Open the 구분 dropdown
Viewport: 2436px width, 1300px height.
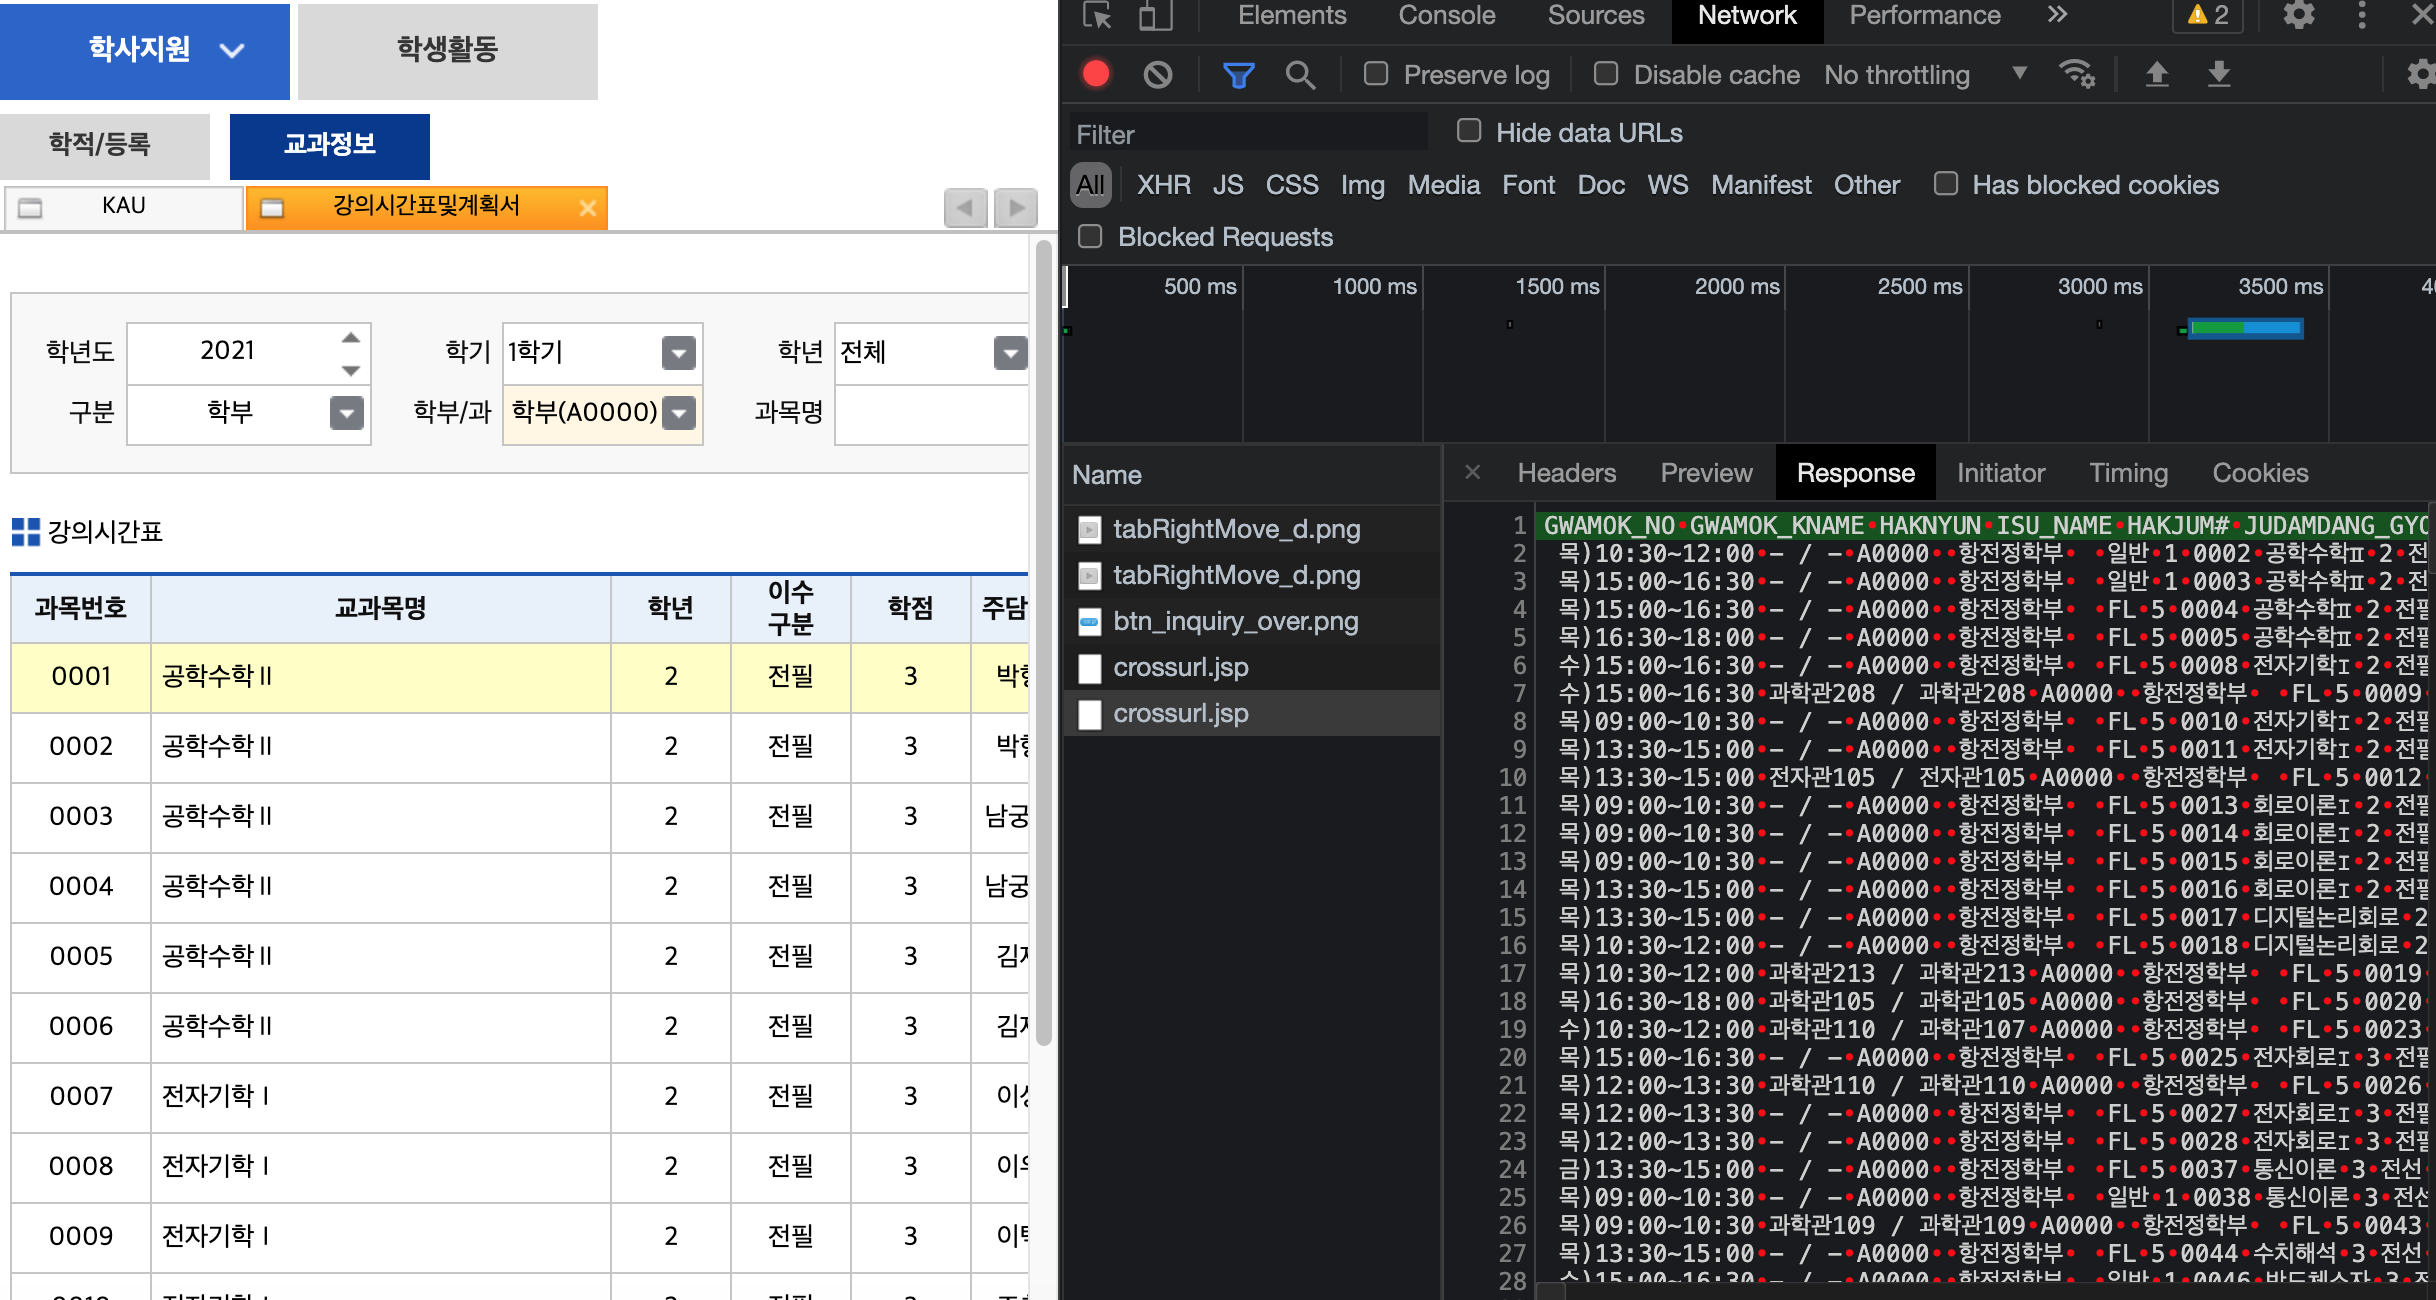[347, 412]
